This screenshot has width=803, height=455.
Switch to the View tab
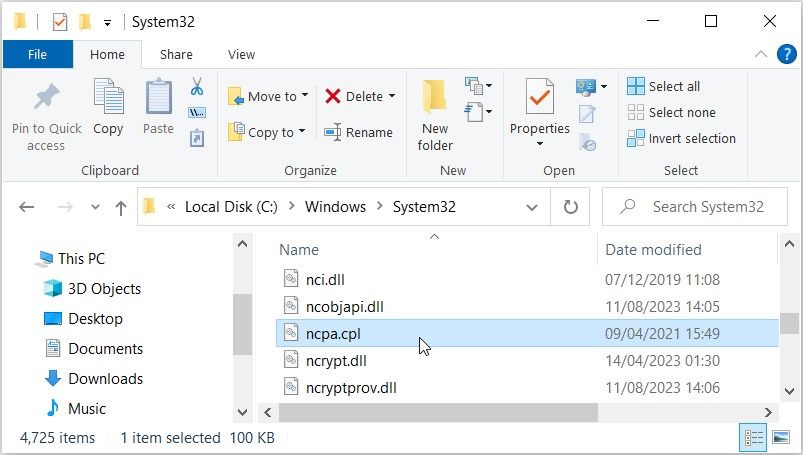(x=241, y=55)
